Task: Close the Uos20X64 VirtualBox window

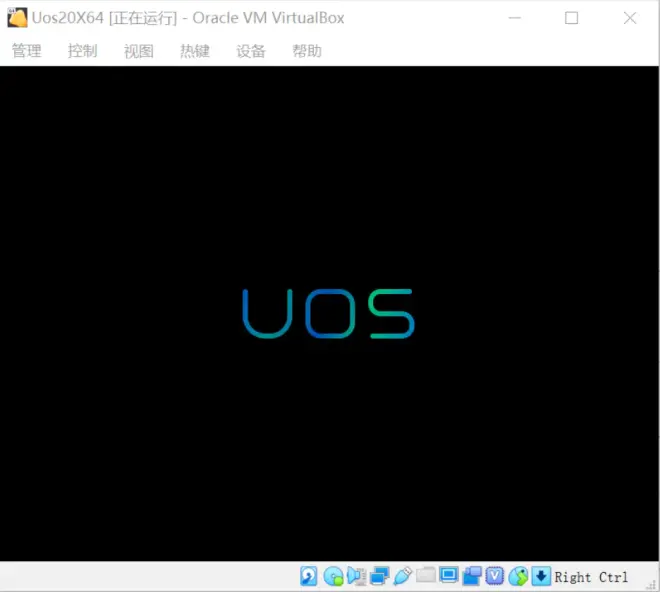Action: (630, 18)
